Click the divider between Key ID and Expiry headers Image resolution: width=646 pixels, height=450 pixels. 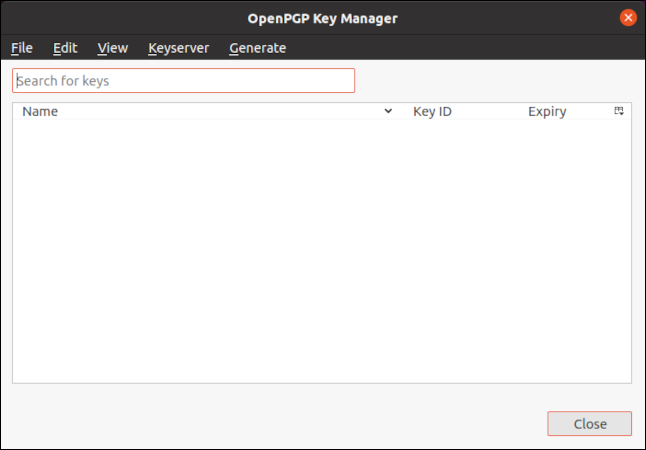(x=519, y=112)
